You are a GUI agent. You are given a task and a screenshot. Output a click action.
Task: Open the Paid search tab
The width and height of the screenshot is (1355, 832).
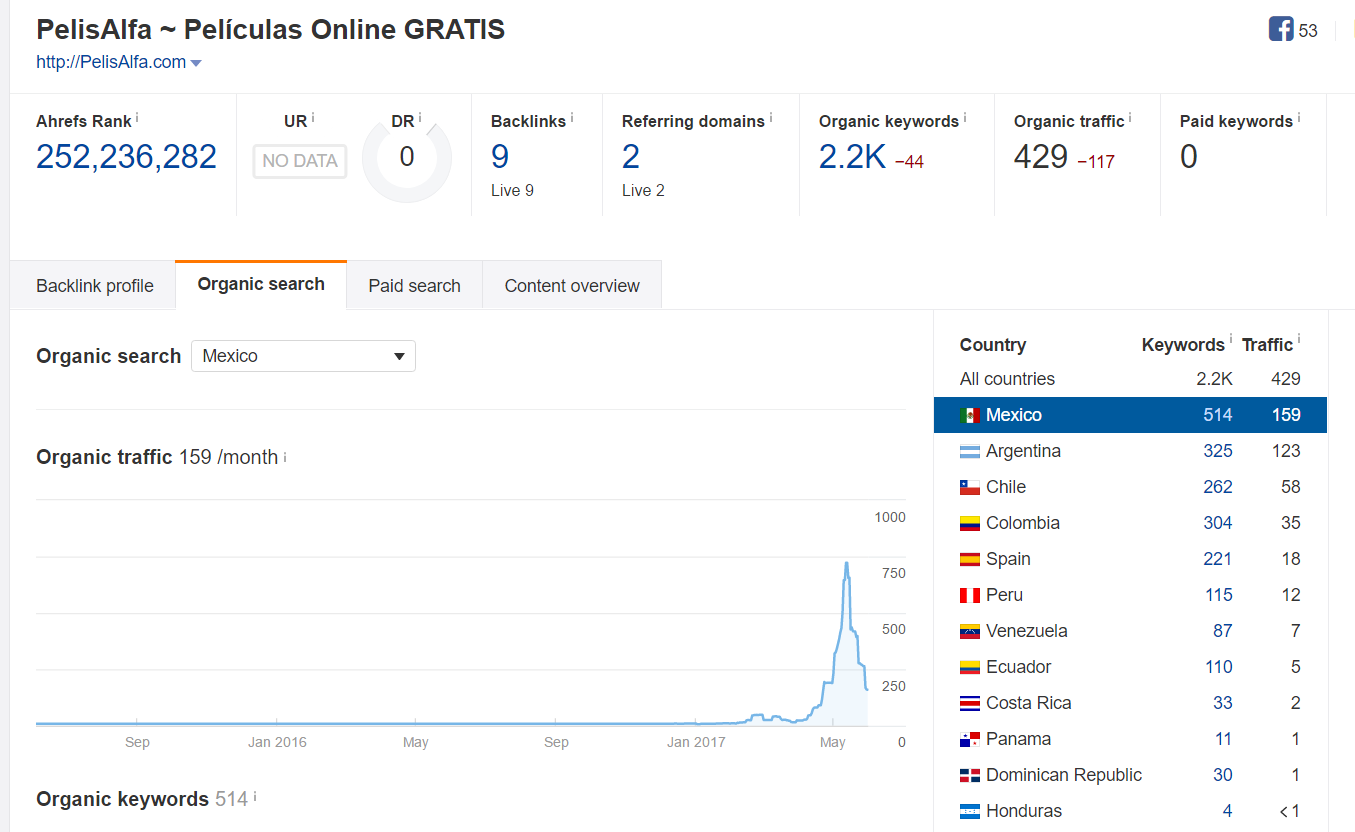(414, 286)
